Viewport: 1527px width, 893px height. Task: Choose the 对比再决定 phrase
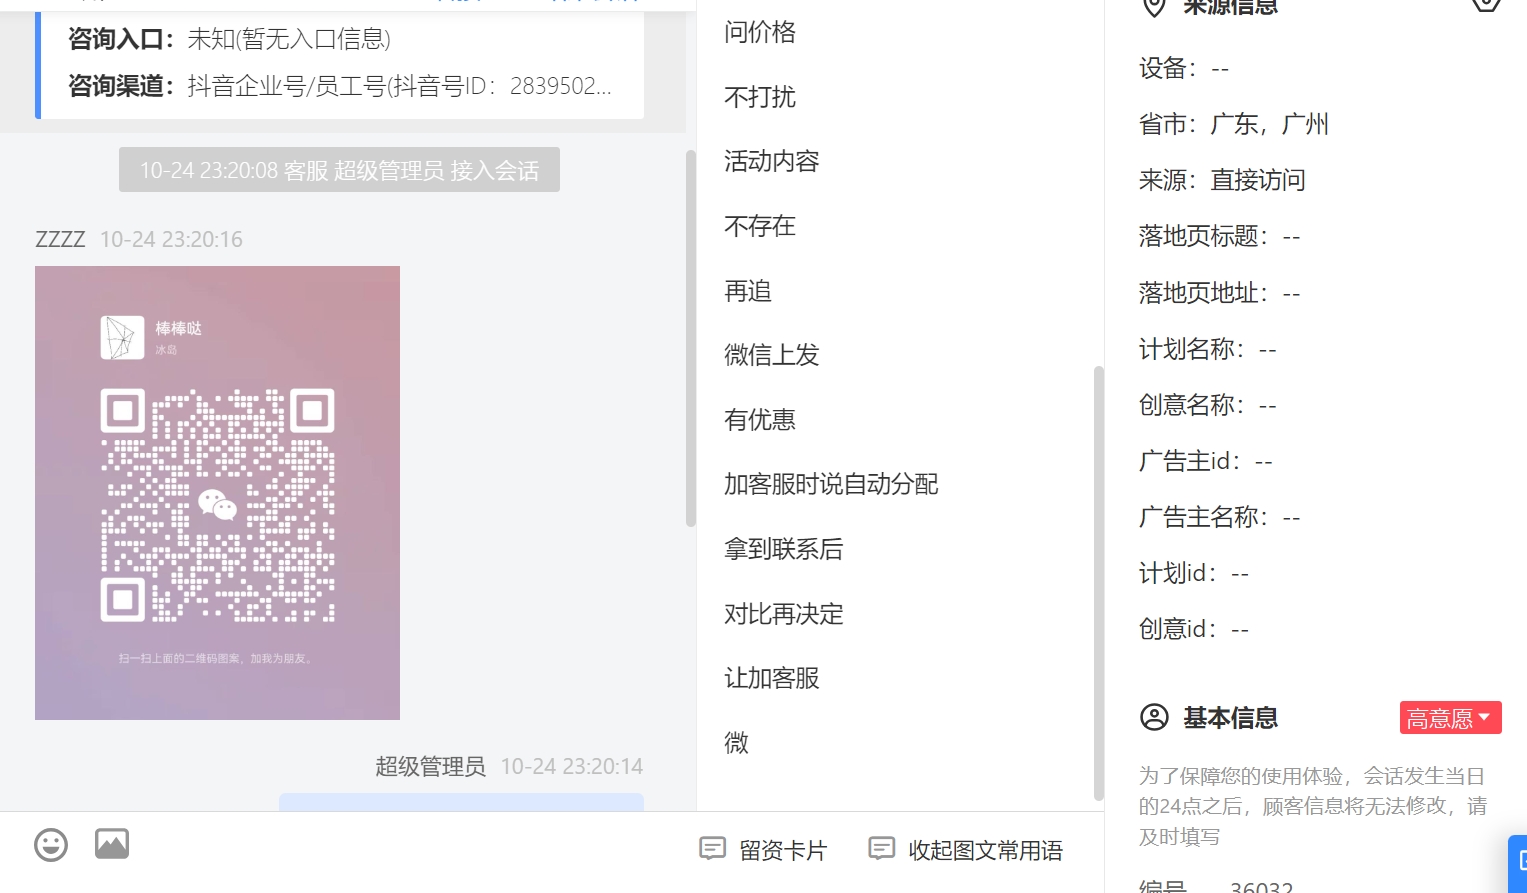tap(784, 614)
